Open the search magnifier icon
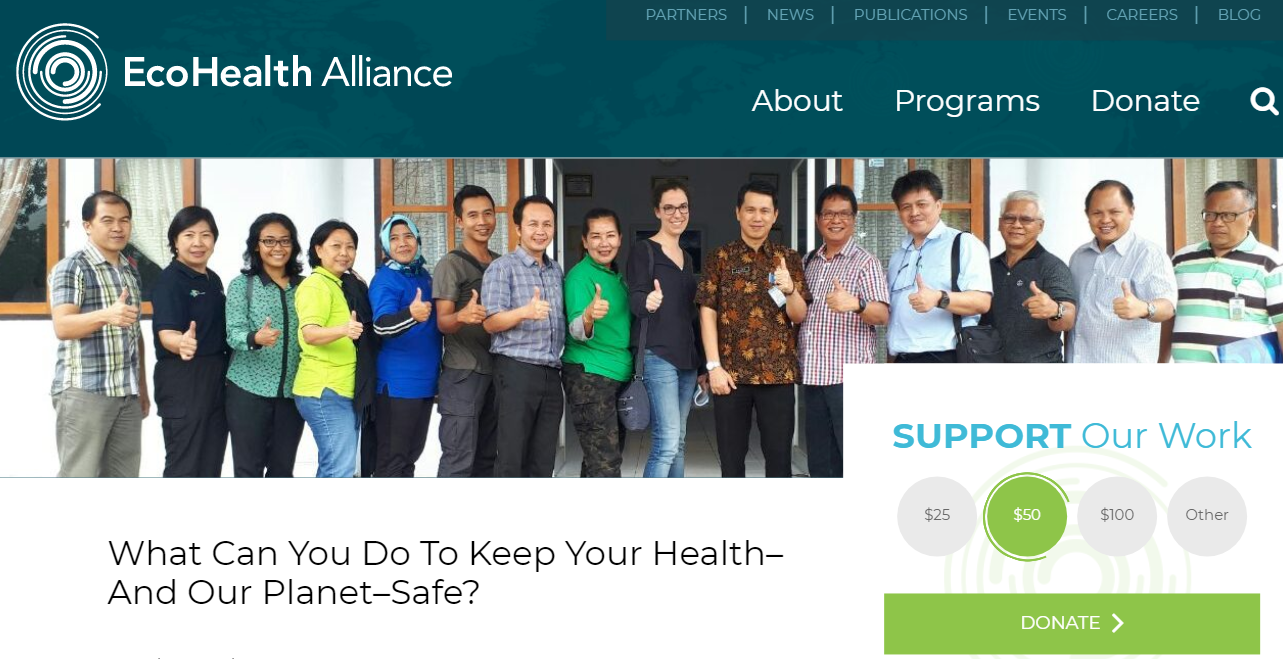1283x659 pixels. 1264,101
